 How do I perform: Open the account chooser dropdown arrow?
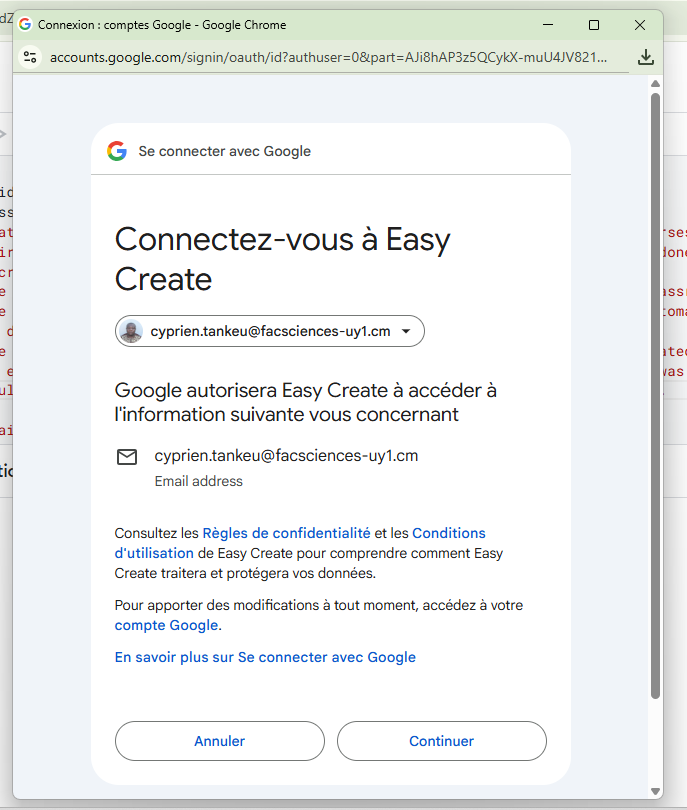click(x=406, y=331)
